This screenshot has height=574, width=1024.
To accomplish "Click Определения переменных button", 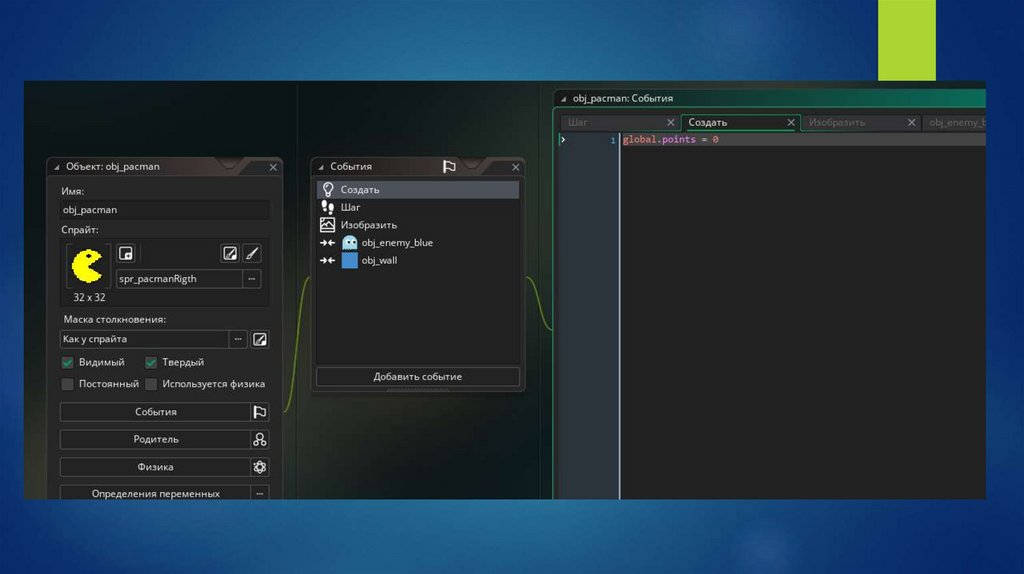I will [x=155, y=493].
